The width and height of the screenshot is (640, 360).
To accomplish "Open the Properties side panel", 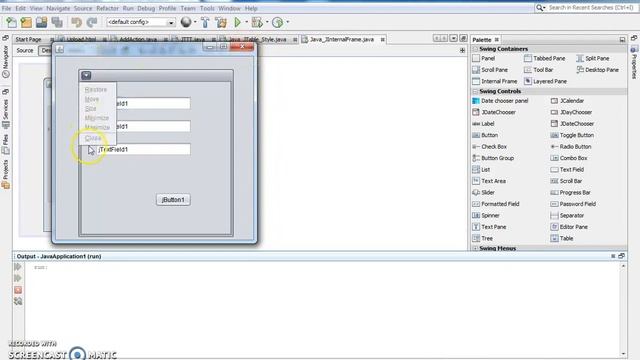I will click(634, 61).
